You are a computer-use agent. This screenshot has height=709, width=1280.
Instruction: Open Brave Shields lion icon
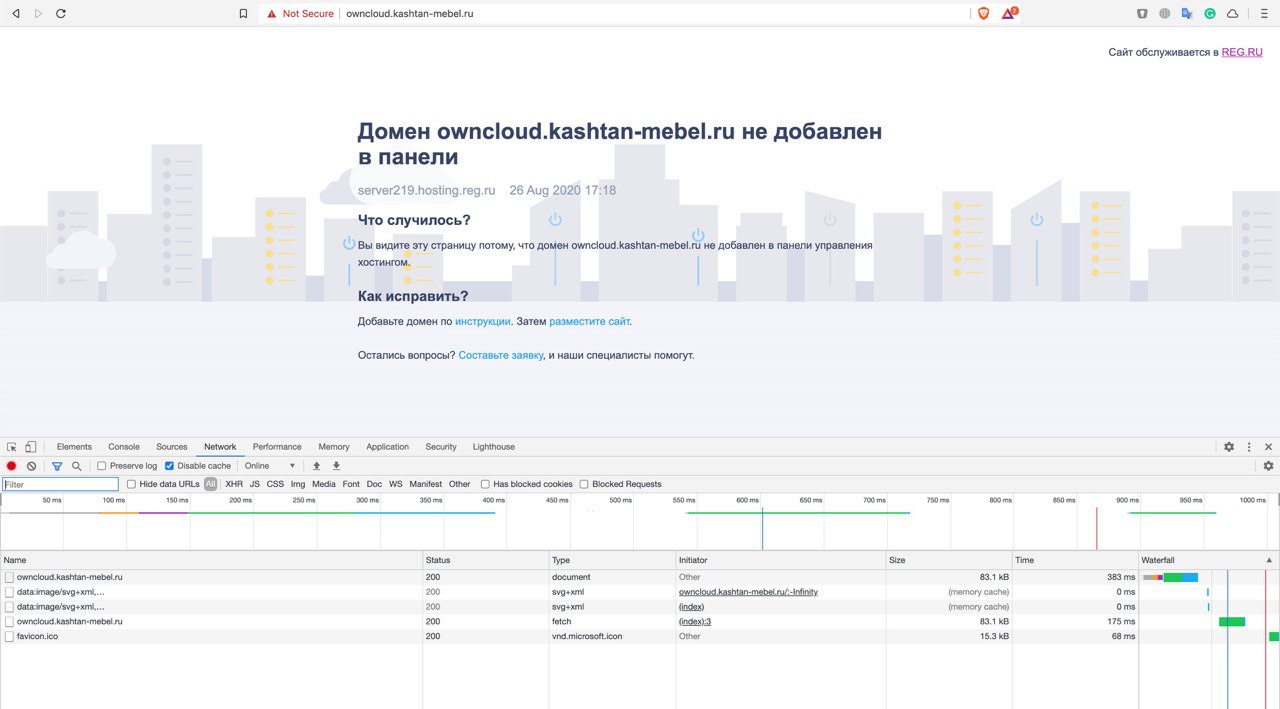(983, 14)
